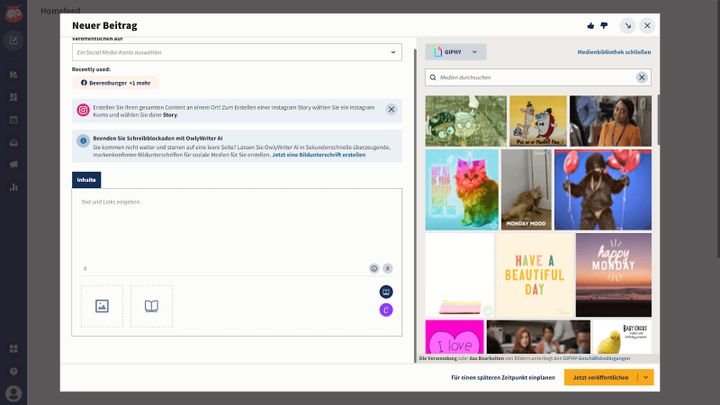The image size is (720, 405).
Task: Select the 'Monday Mood' dog GIF
Action: point(526,190)
